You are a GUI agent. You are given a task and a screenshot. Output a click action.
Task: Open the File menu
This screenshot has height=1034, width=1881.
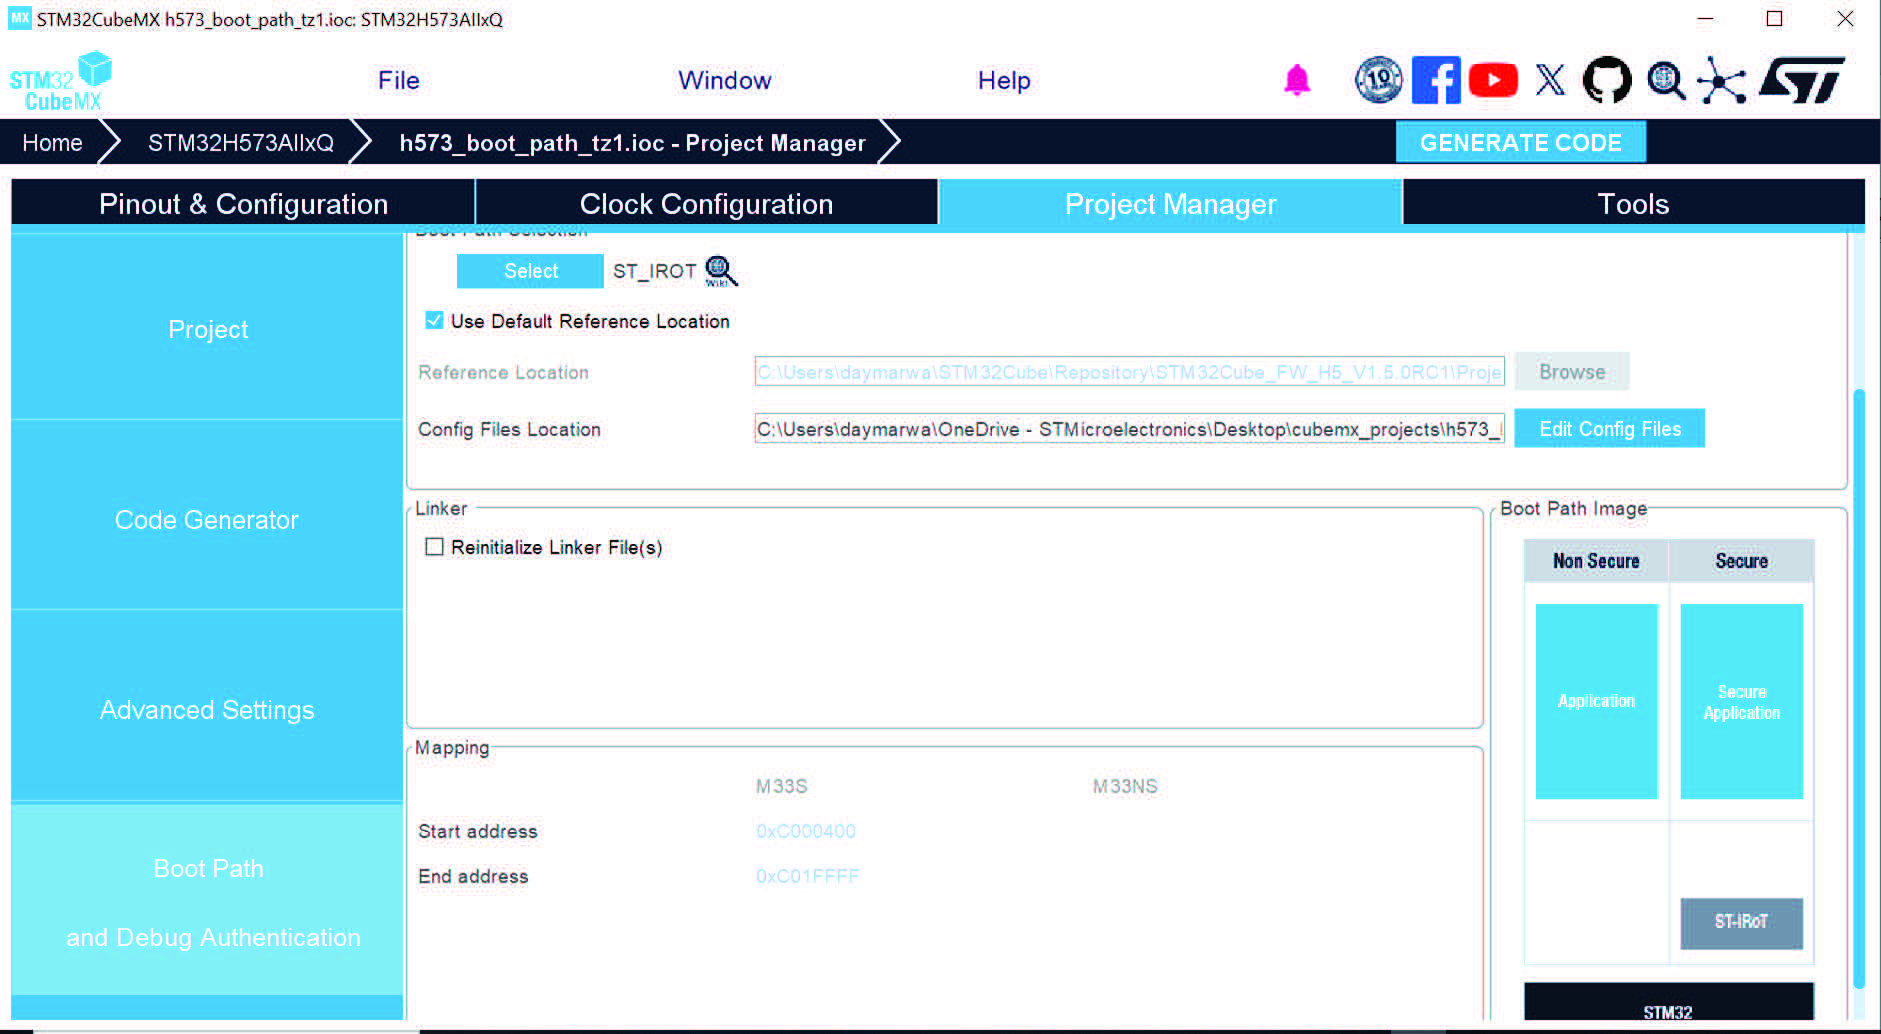(399, 80)
